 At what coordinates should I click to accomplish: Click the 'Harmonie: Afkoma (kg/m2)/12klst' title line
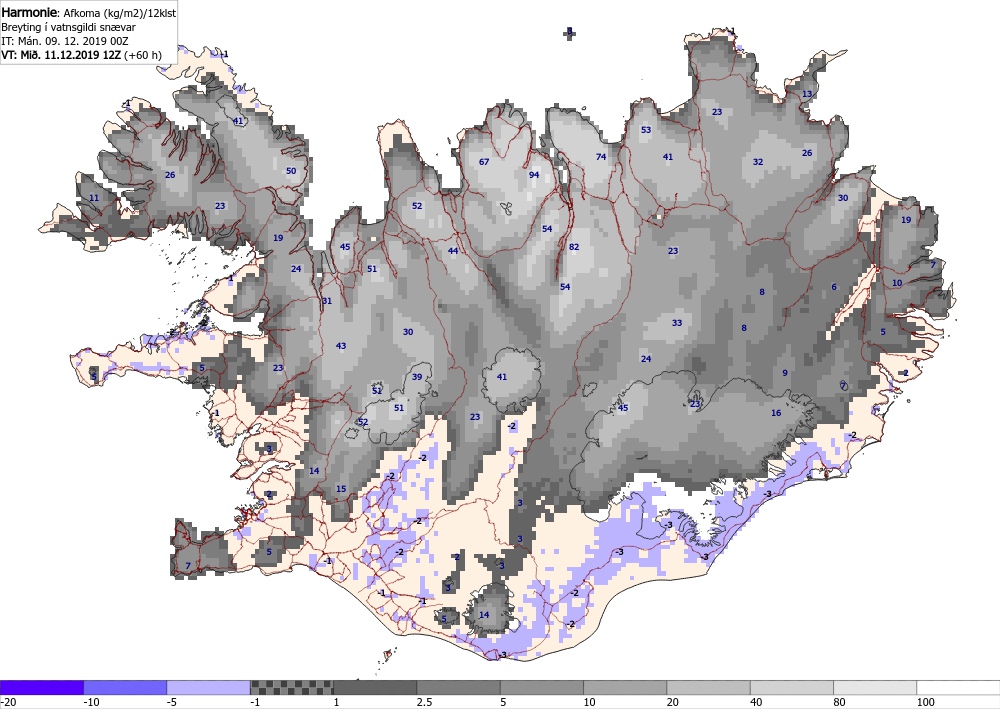pyautogui.click(x=89, y=13)
